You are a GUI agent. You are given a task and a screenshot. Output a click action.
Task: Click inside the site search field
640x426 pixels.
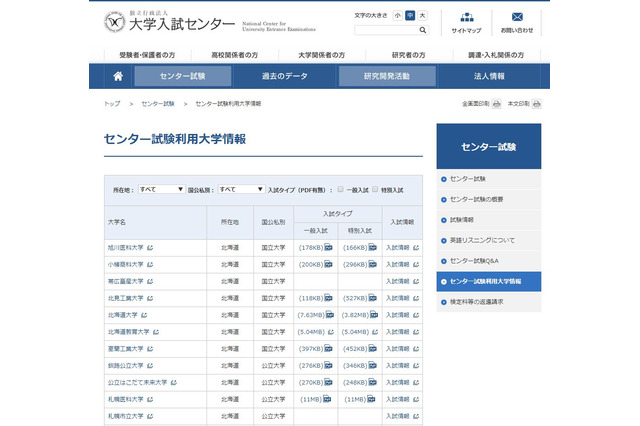tap(386, 30)
